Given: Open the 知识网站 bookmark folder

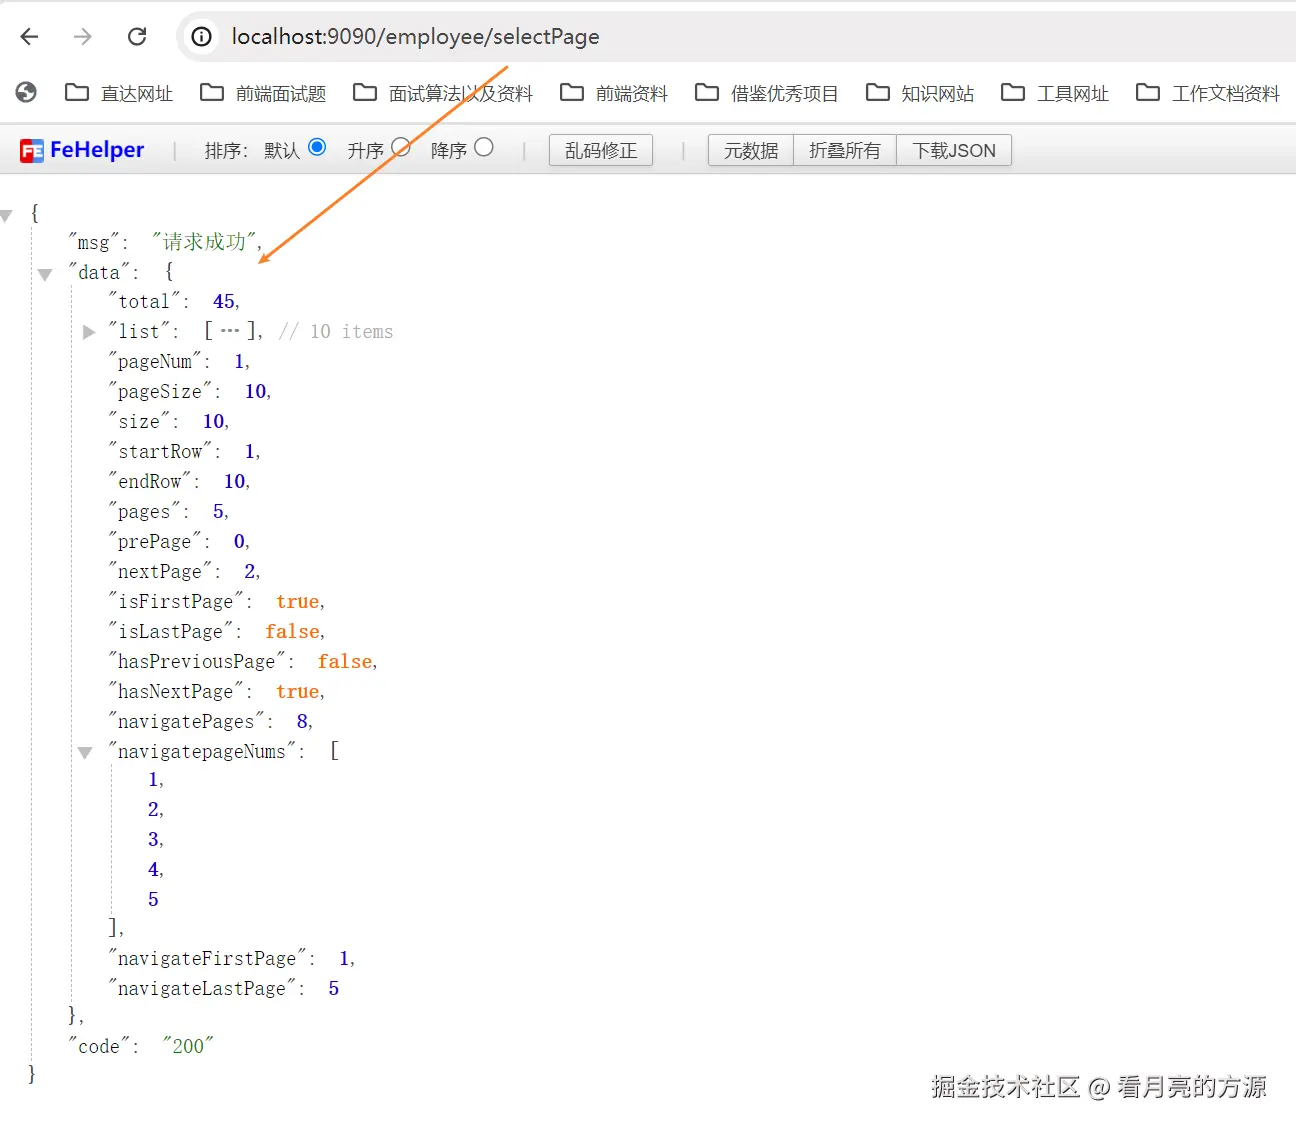Looking at the screenshot, I should pos(920,93).
